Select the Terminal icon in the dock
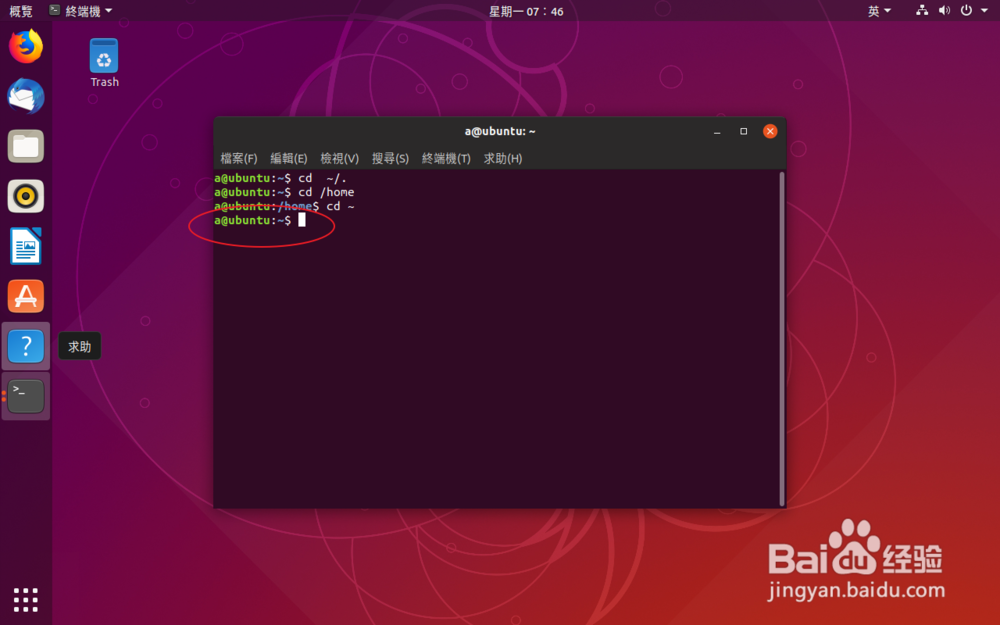The image size is (1000, 625). click(x=26, y=396)
